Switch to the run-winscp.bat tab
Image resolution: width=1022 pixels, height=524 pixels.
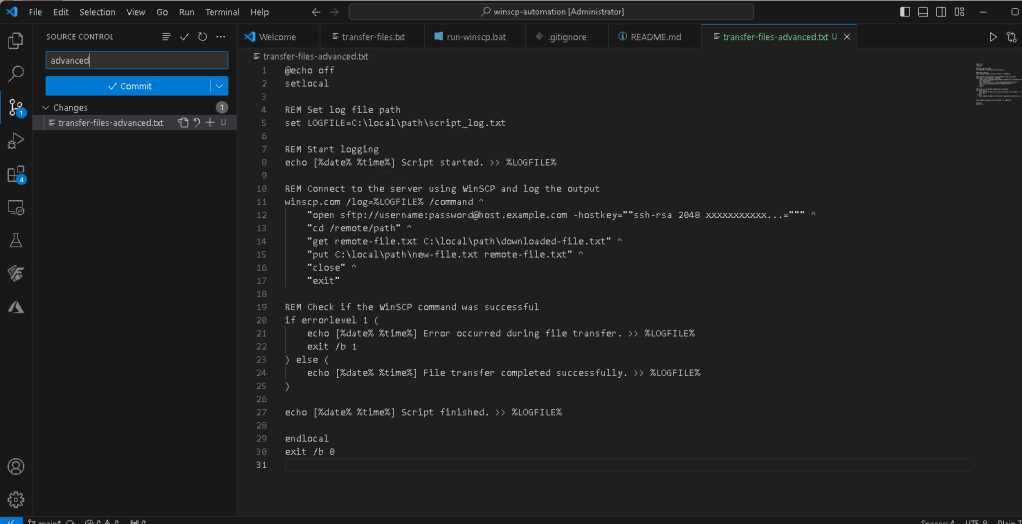(x=474, y=37)
